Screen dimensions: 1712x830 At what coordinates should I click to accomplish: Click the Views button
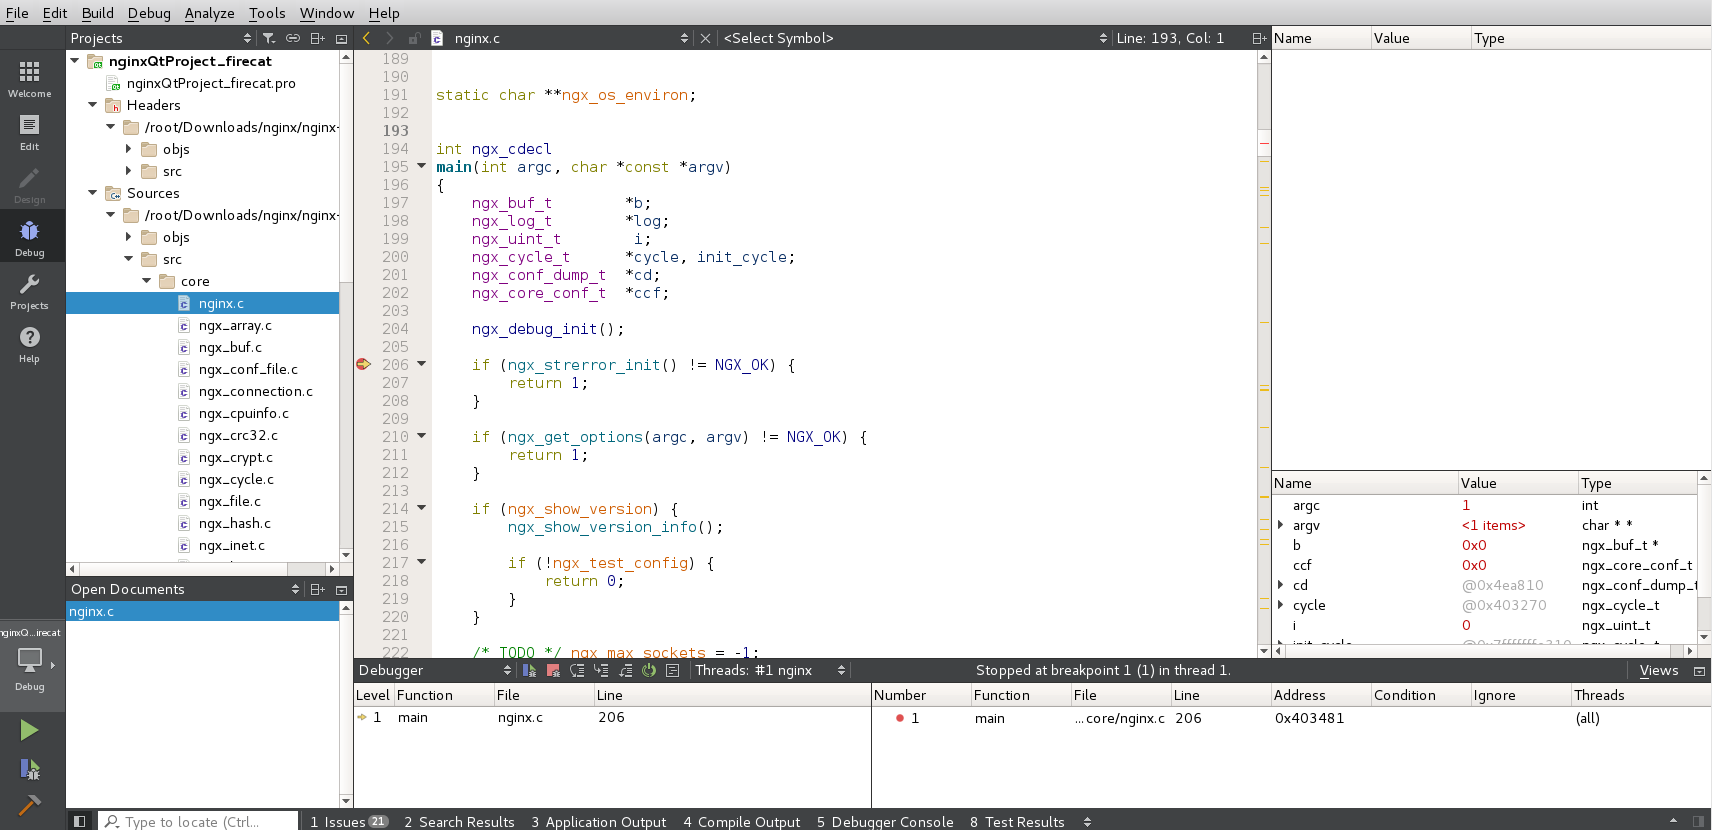[1659, 670]
